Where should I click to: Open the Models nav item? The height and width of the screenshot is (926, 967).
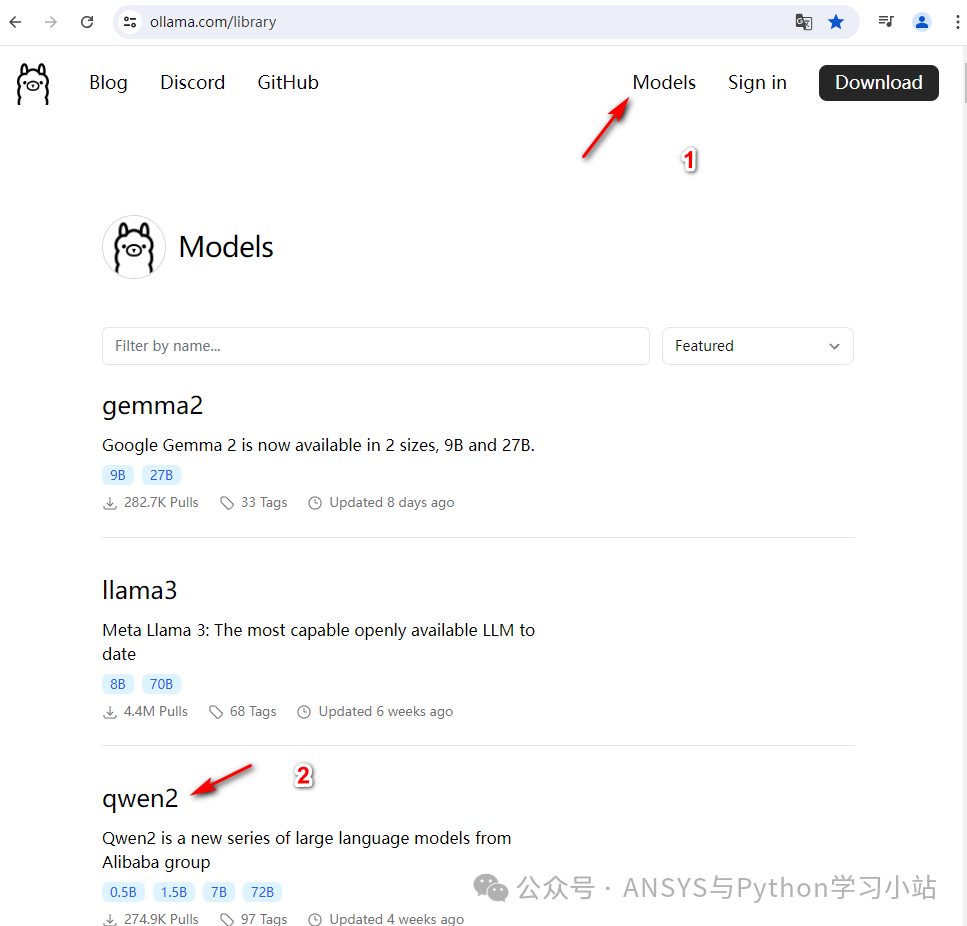pos(664,83)
